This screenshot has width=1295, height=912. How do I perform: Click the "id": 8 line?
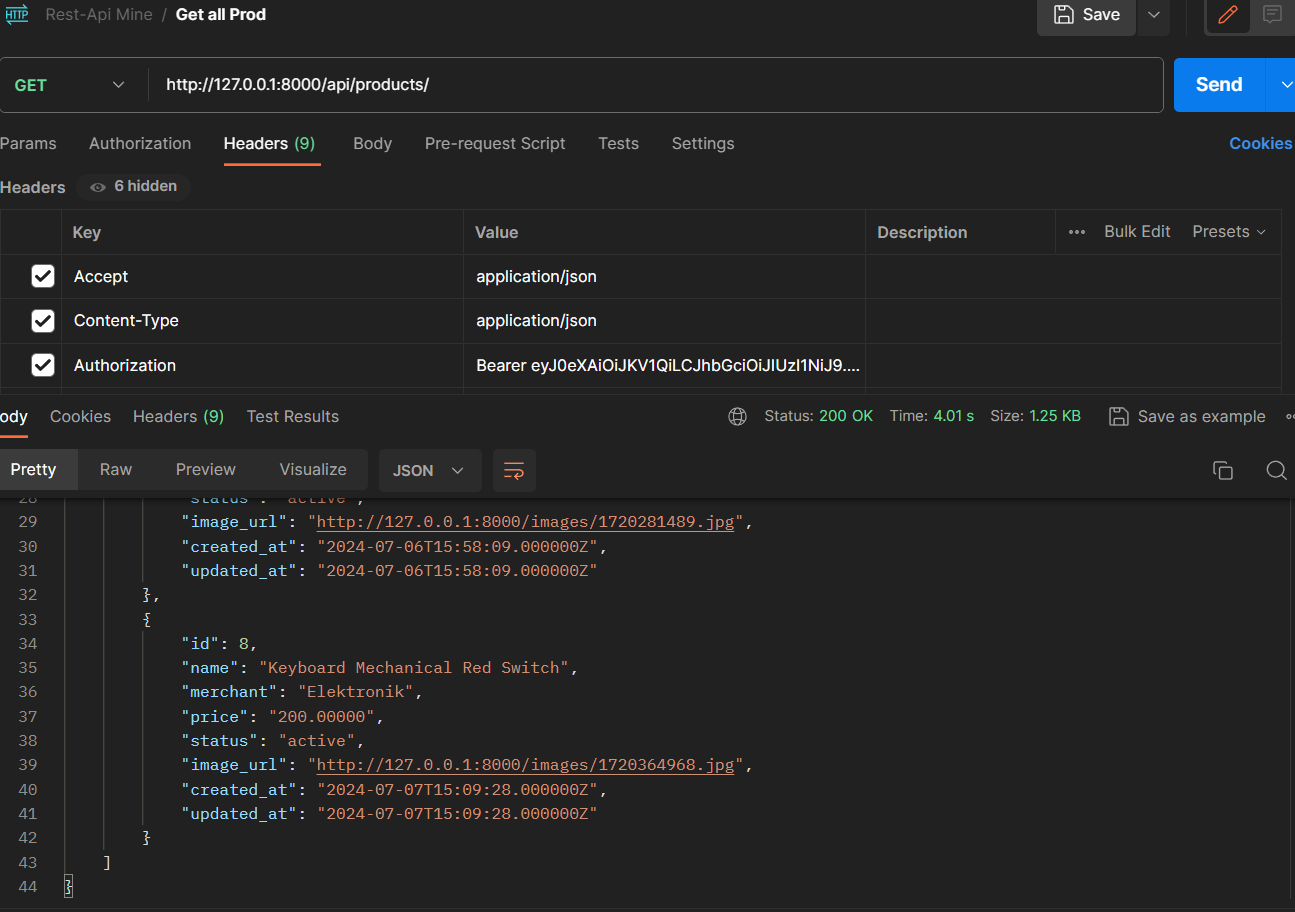(x=219, y=644)
